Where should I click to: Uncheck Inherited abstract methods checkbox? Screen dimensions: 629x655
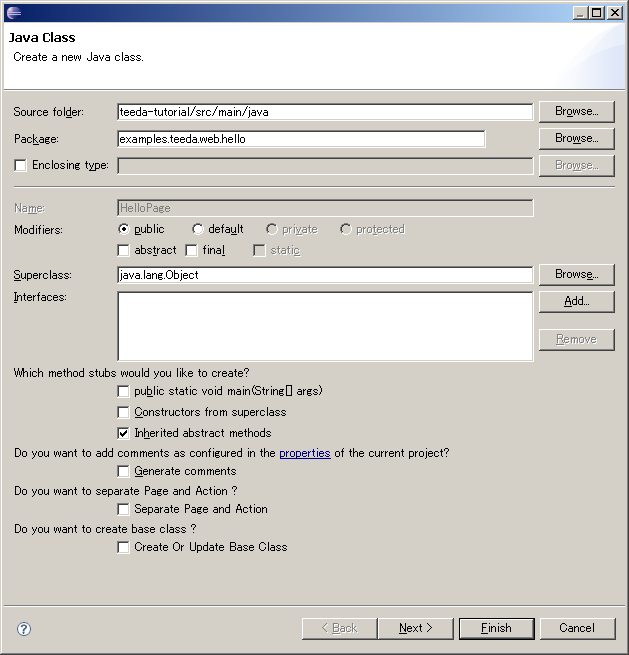click(x=124, y=433)
